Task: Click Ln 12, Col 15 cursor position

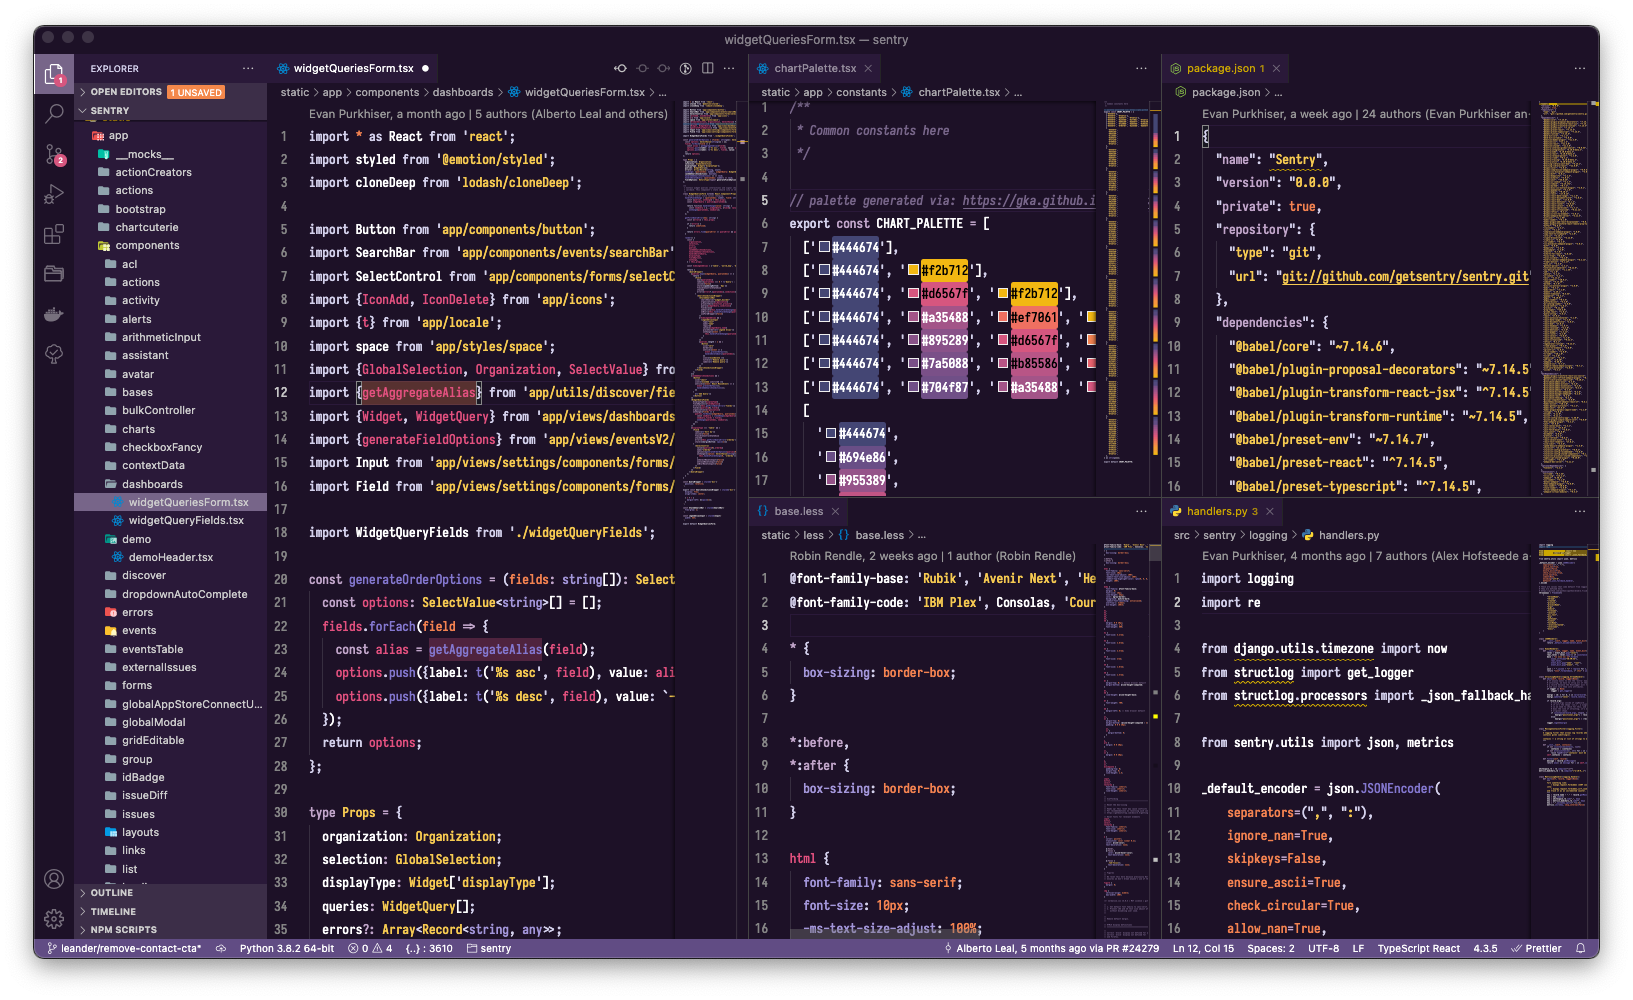Action: point(1203,948)
